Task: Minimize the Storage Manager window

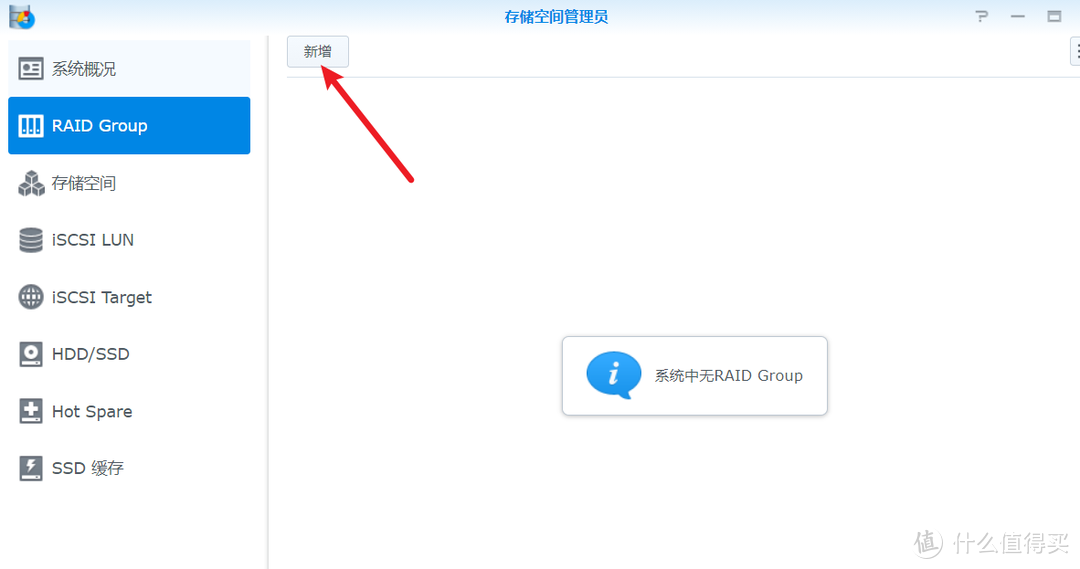Action: click(1018, 17)
